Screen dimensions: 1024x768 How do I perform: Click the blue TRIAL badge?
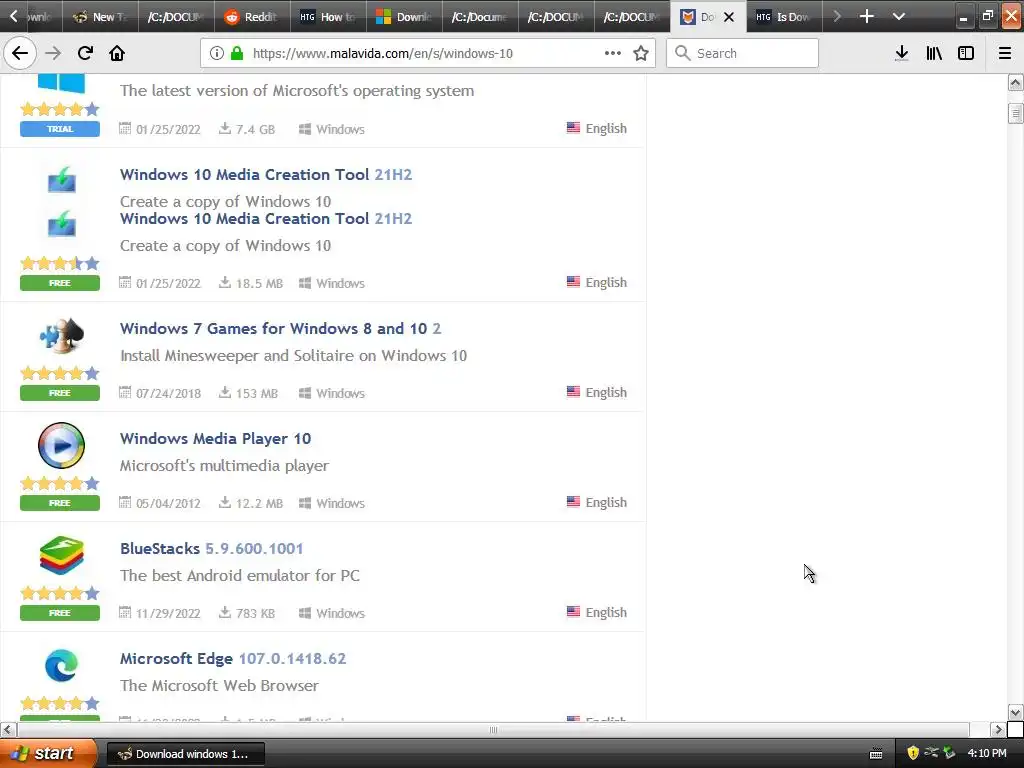[x=60, y=129]
